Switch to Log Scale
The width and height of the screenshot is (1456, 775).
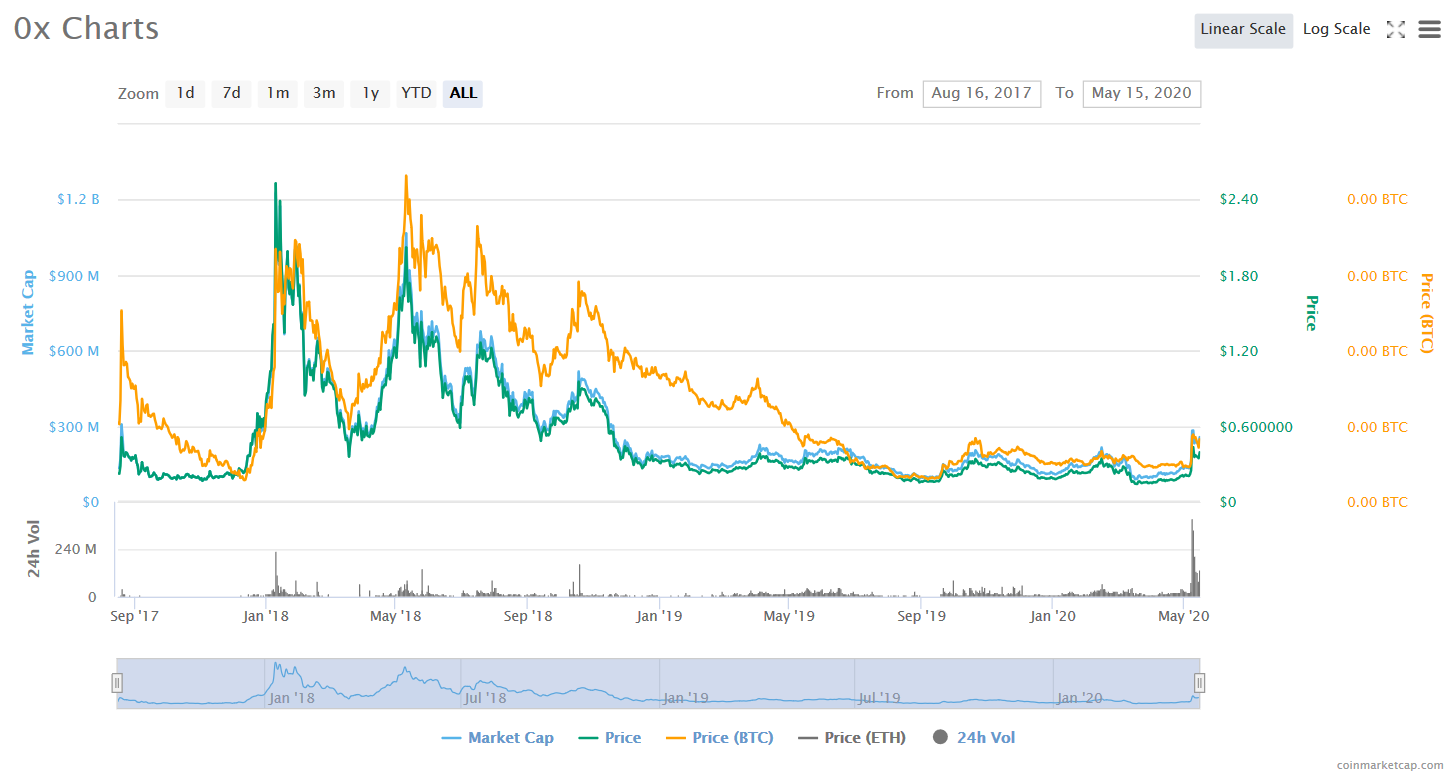(1336, 29)
